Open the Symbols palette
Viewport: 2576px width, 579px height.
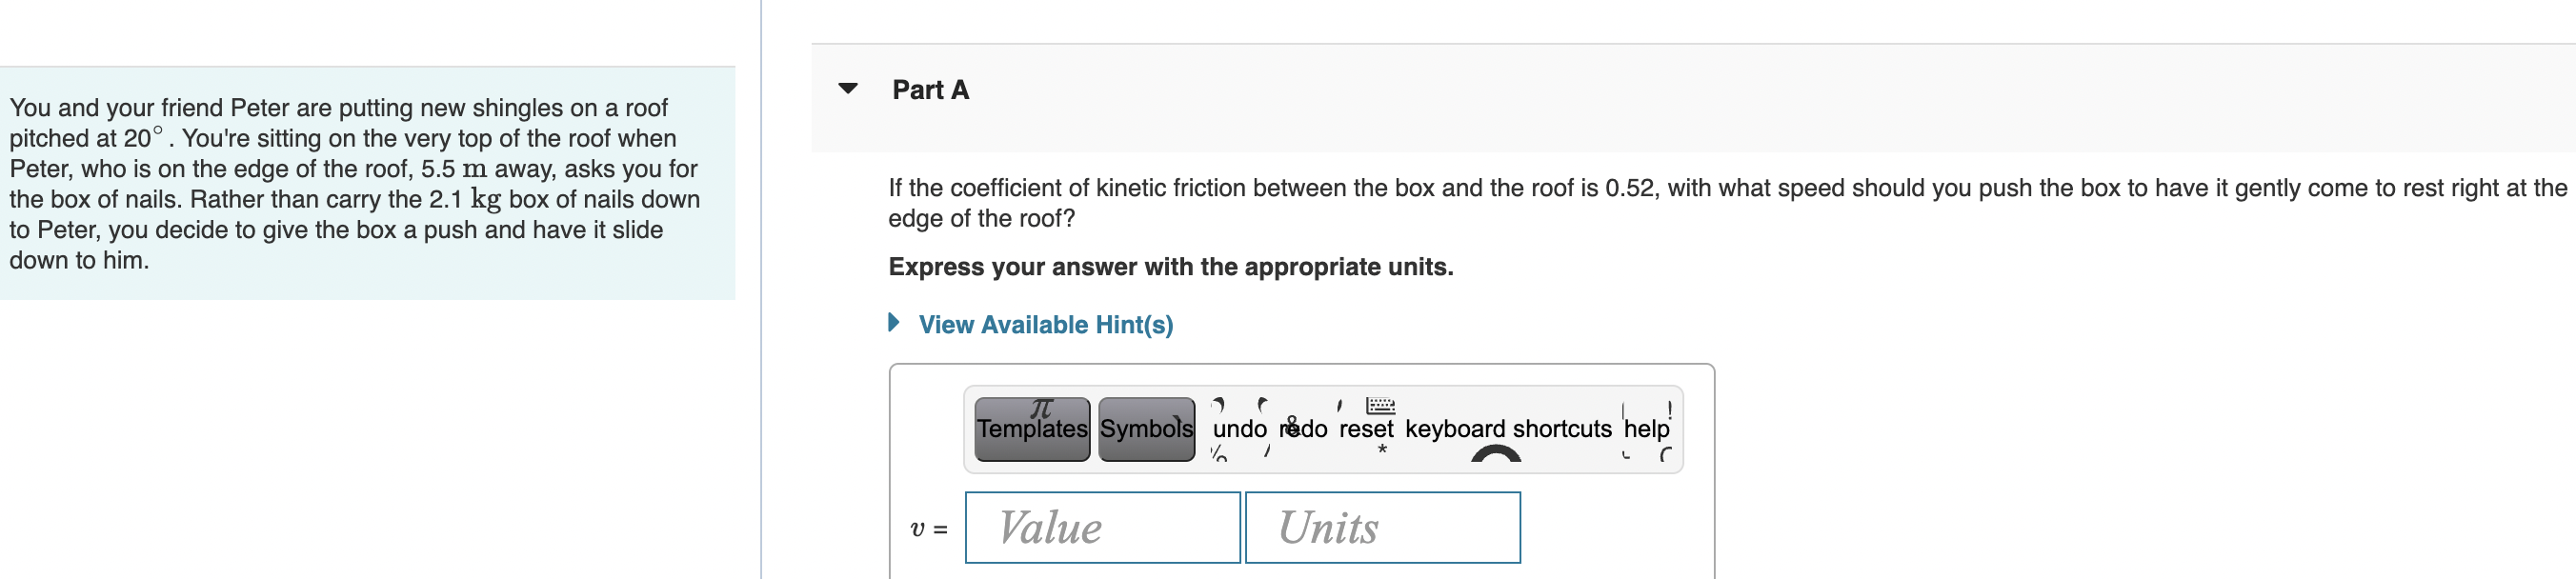pos(1145,429)
